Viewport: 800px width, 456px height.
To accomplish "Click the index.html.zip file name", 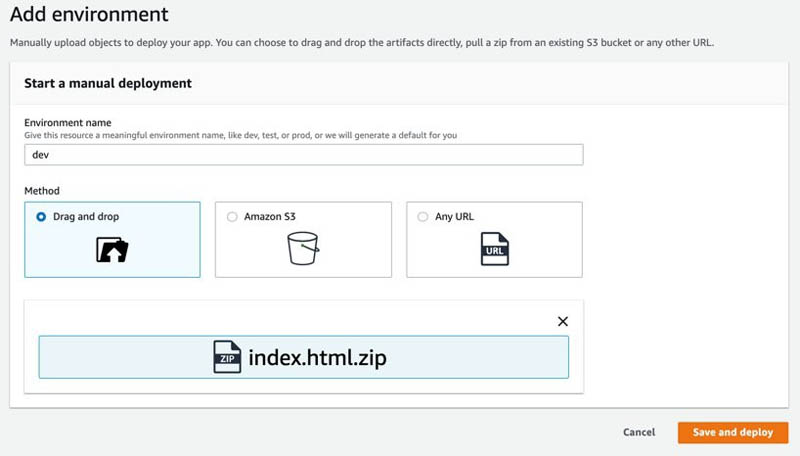I will coord(317,358).
